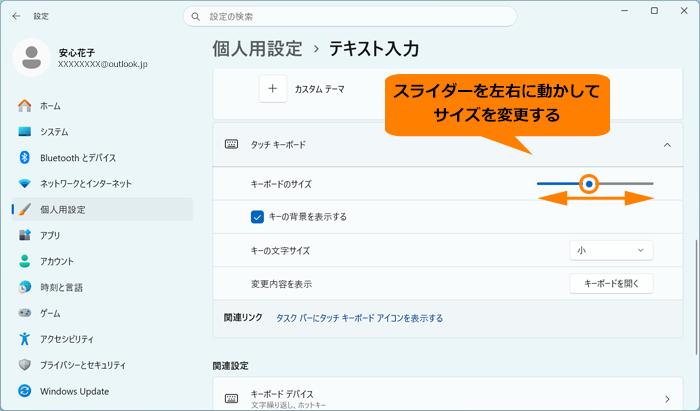Click the search magnifier icon
This screenshot has width=700, height=411.
point(195,17)
